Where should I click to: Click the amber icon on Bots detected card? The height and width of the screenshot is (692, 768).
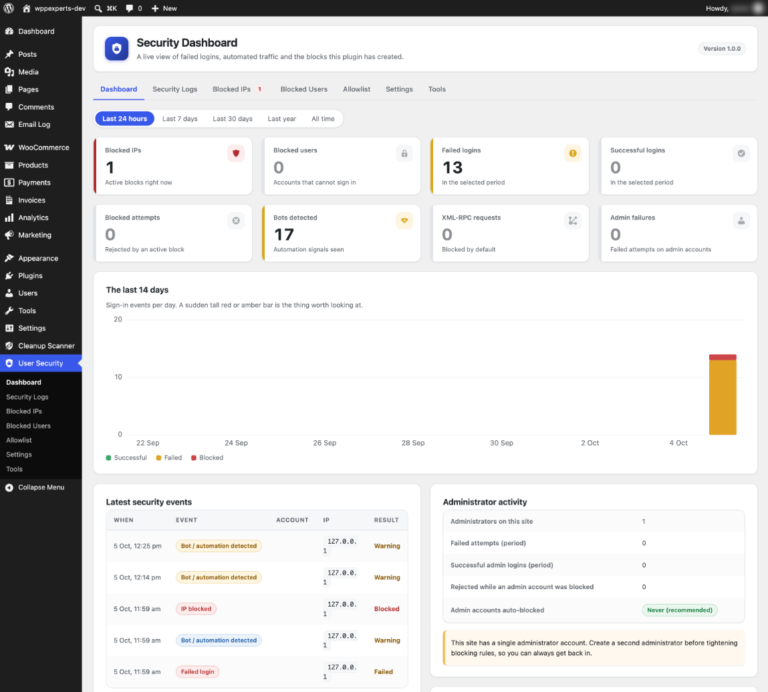point(404,220)
